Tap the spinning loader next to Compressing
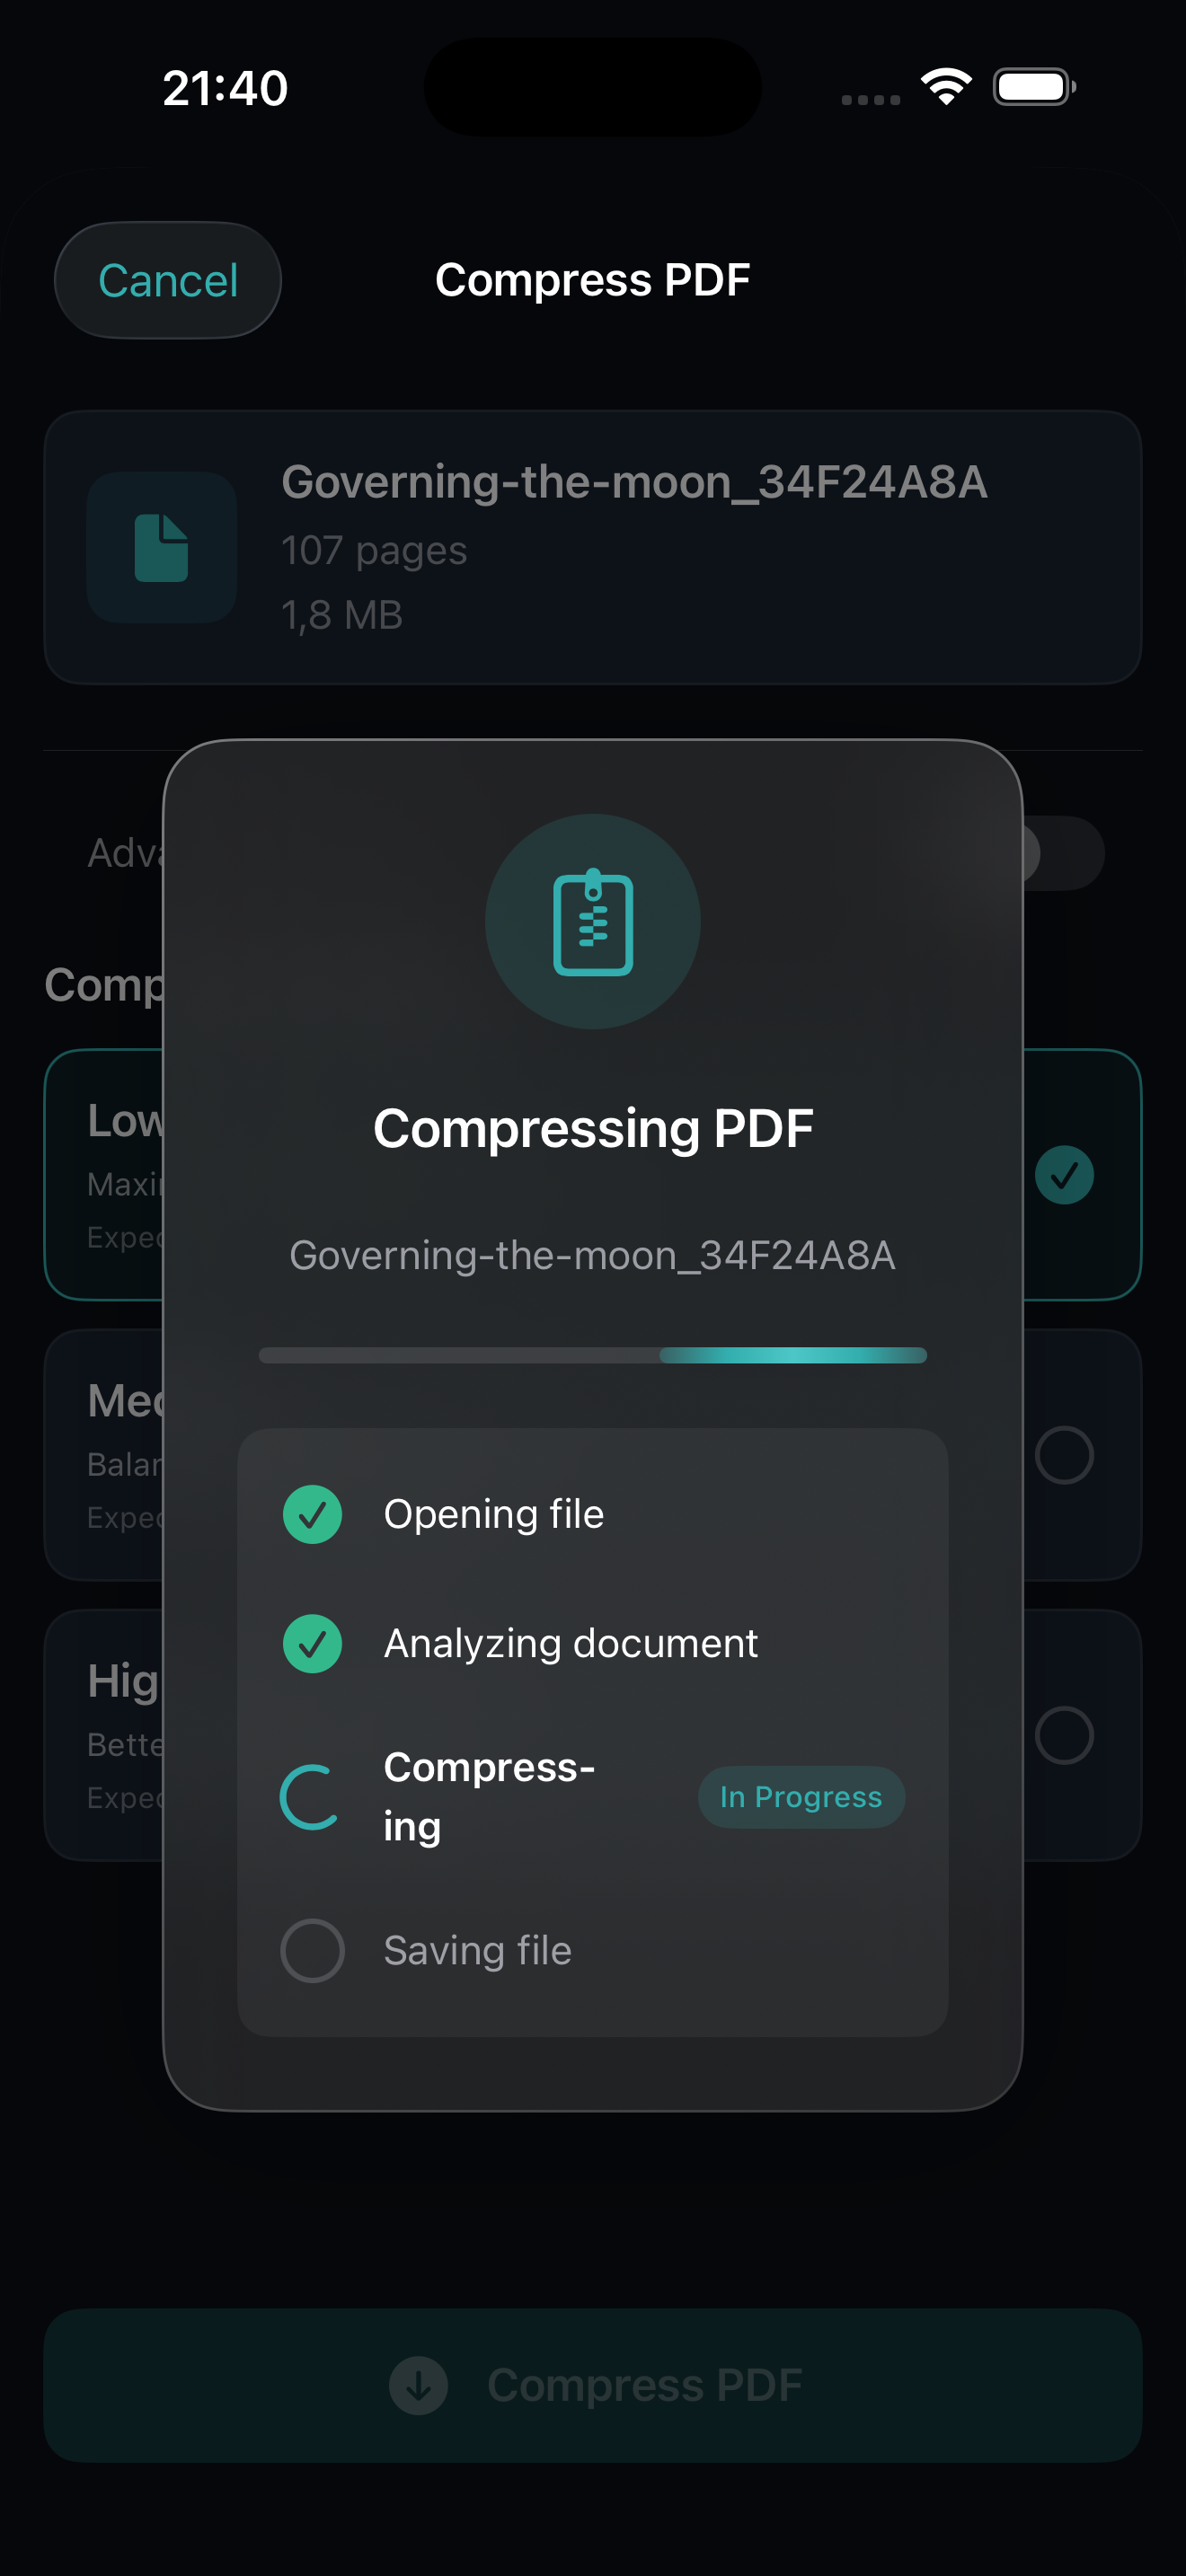Image resolution: width=1186 pixels, height=2576 pixels. 310,1797
